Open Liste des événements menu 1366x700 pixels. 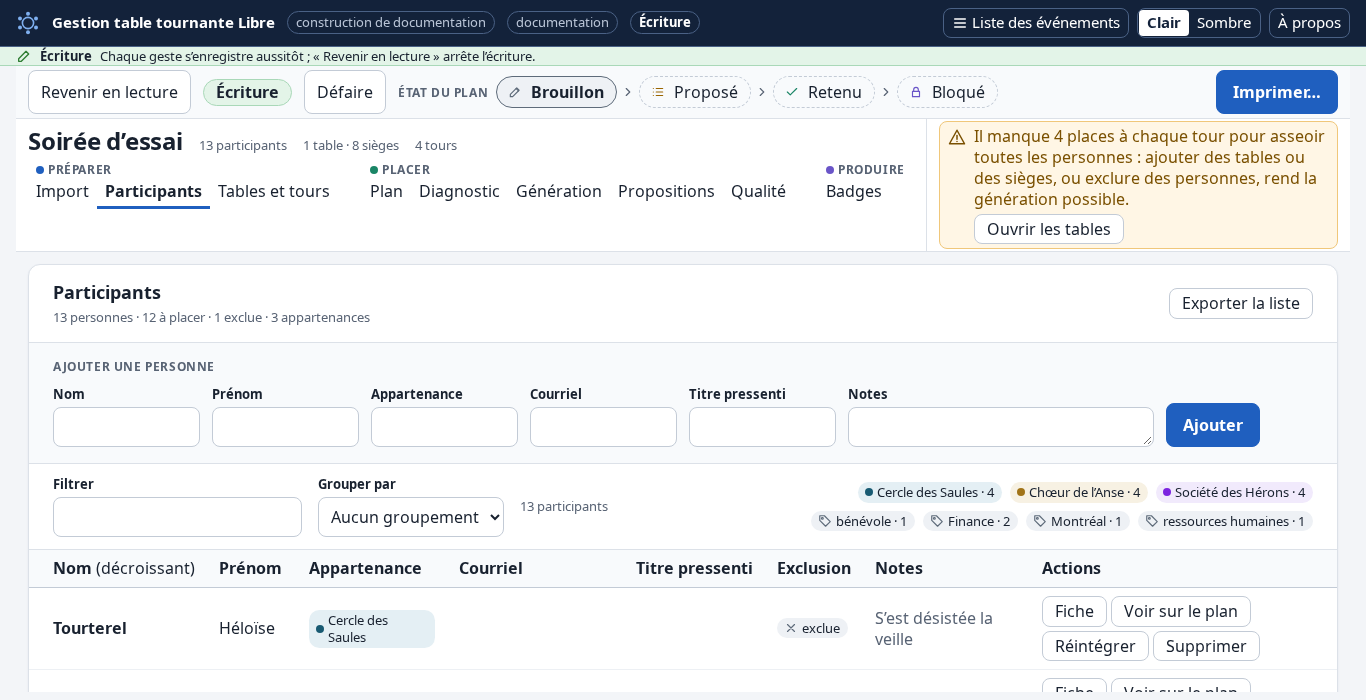[x=1036, y=23]
